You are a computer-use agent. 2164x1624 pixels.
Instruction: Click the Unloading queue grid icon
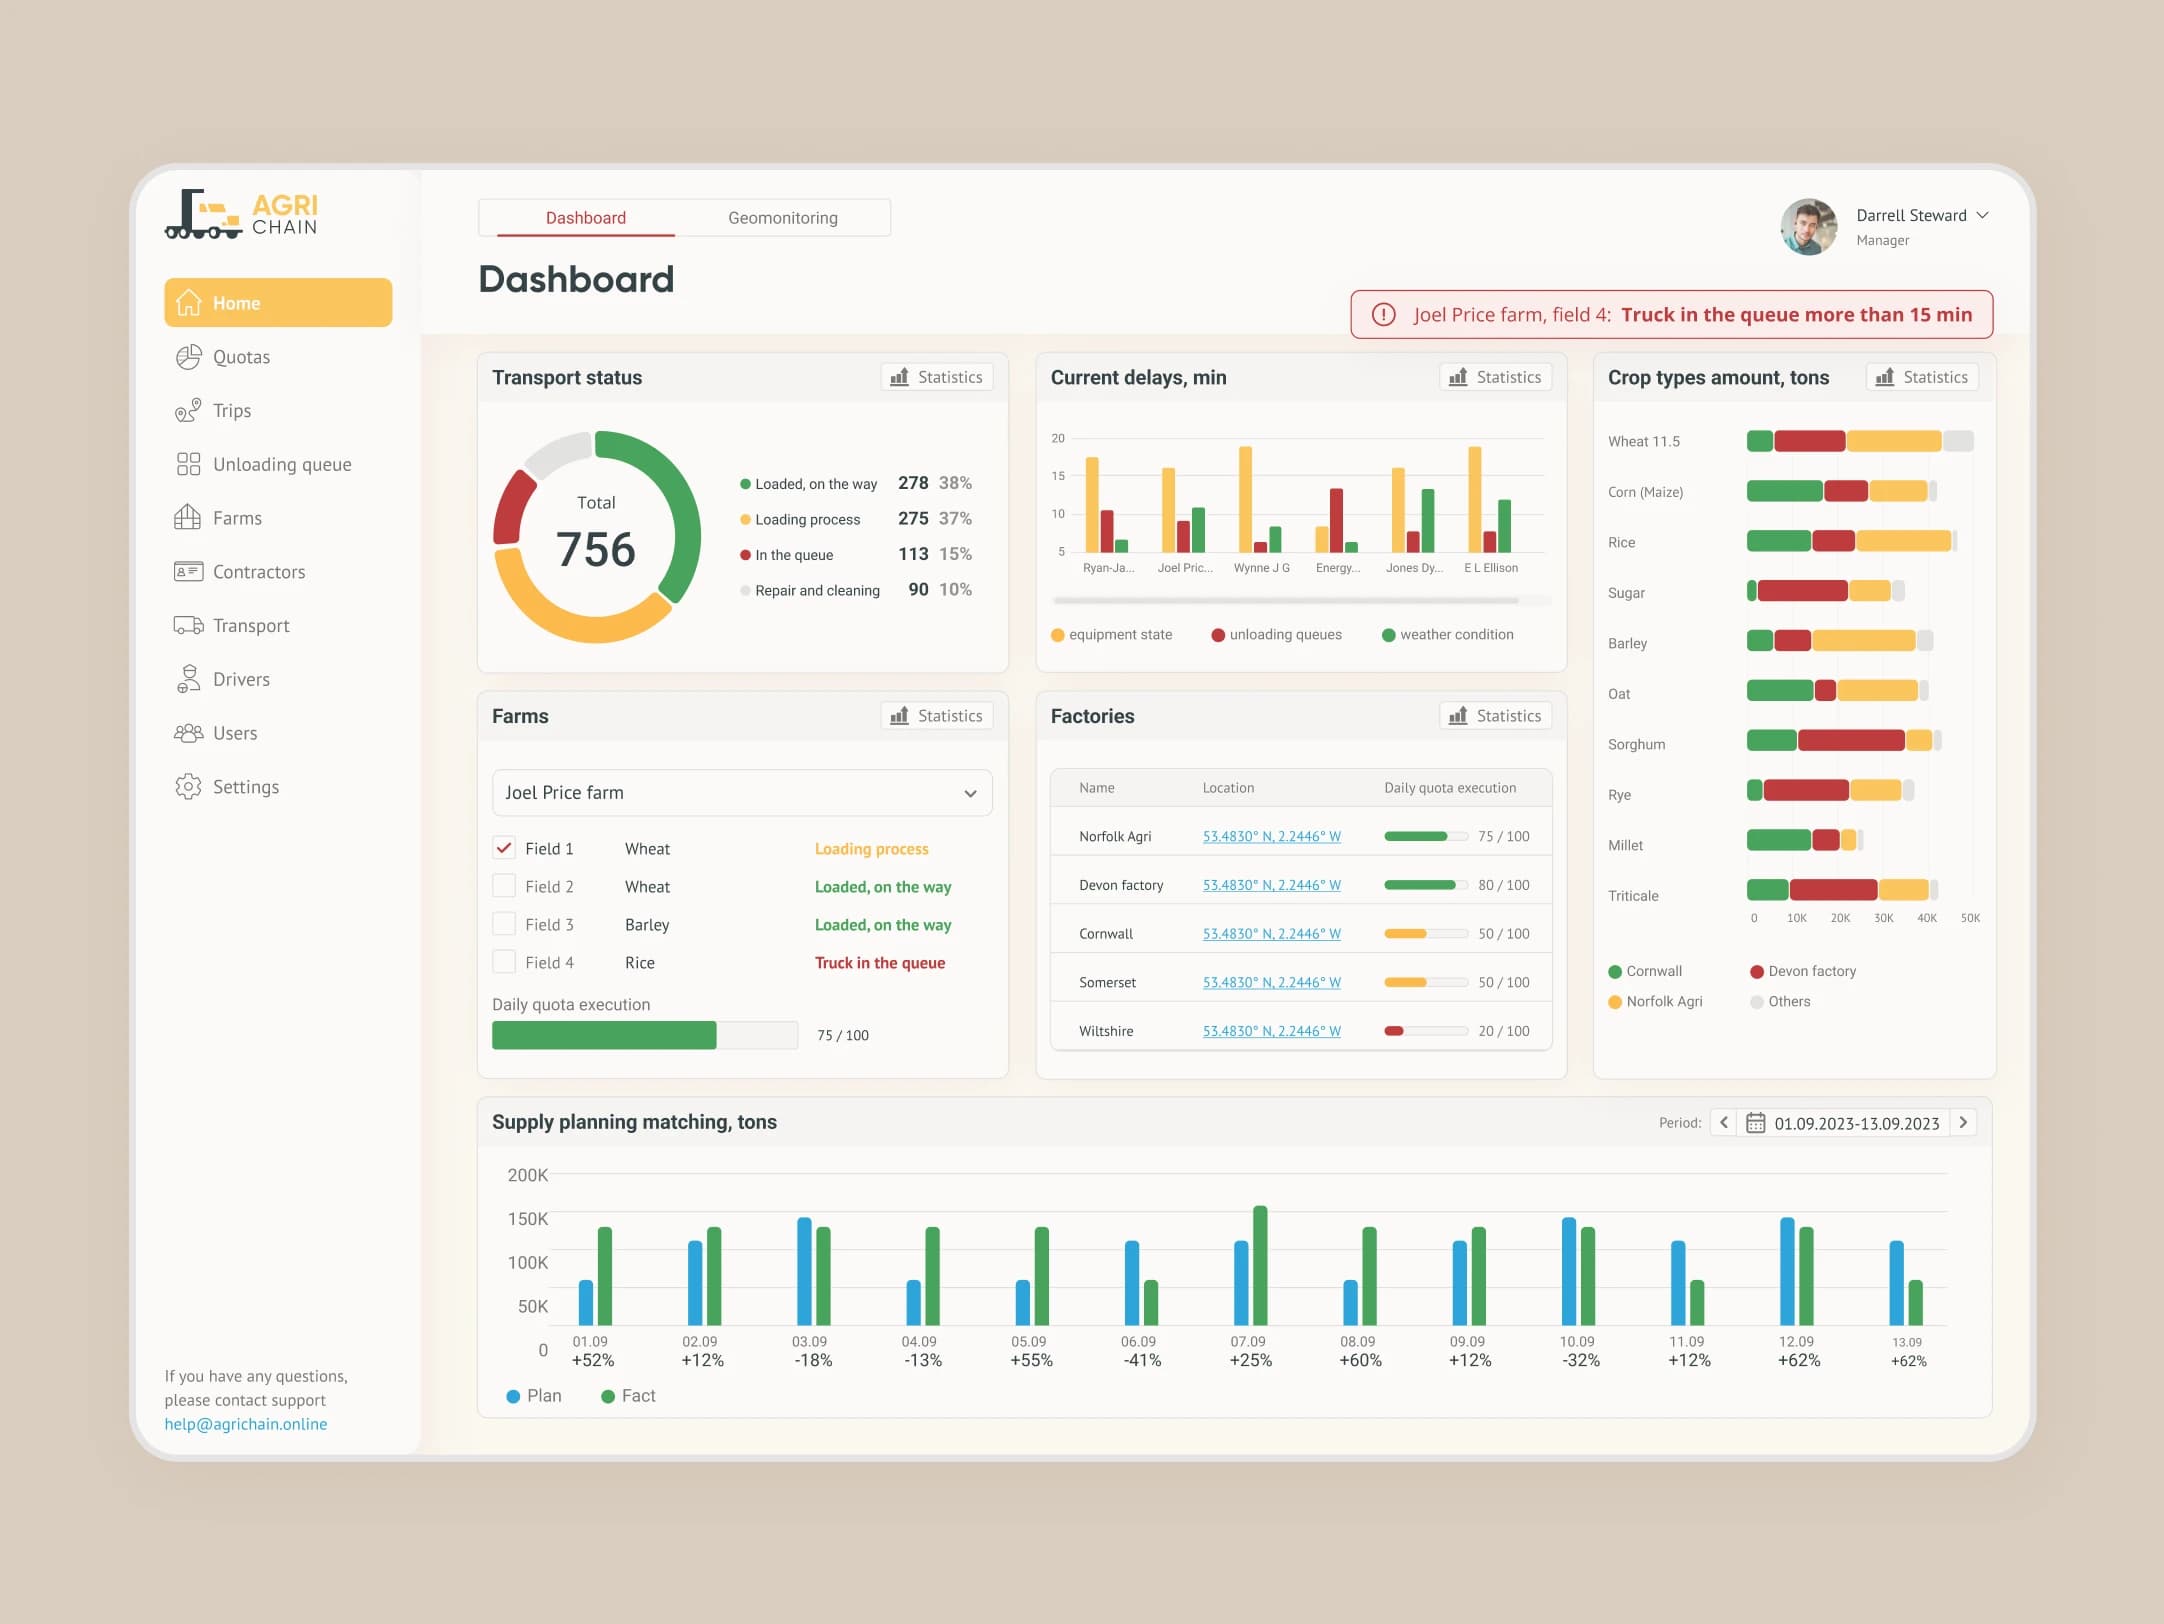(x=188, y=464)
